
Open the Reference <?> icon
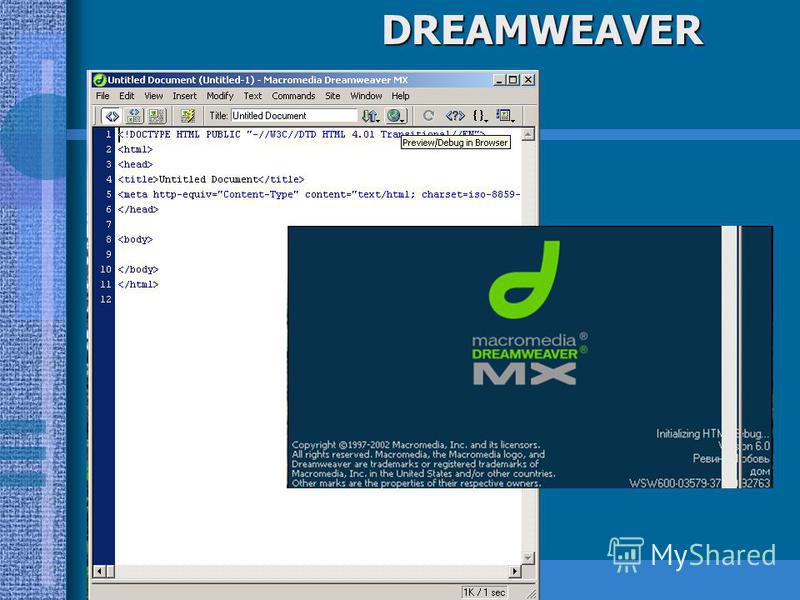455,116
